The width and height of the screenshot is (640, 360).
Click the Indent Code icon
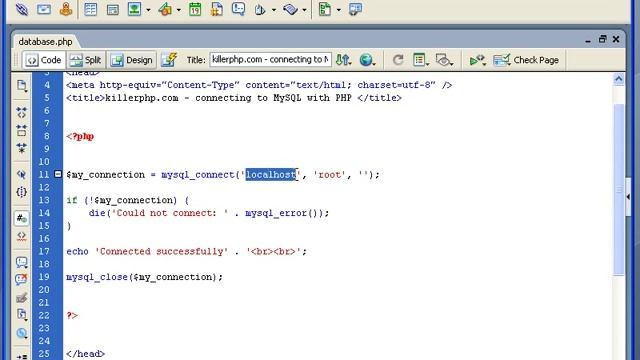click(x=22, y=356)
